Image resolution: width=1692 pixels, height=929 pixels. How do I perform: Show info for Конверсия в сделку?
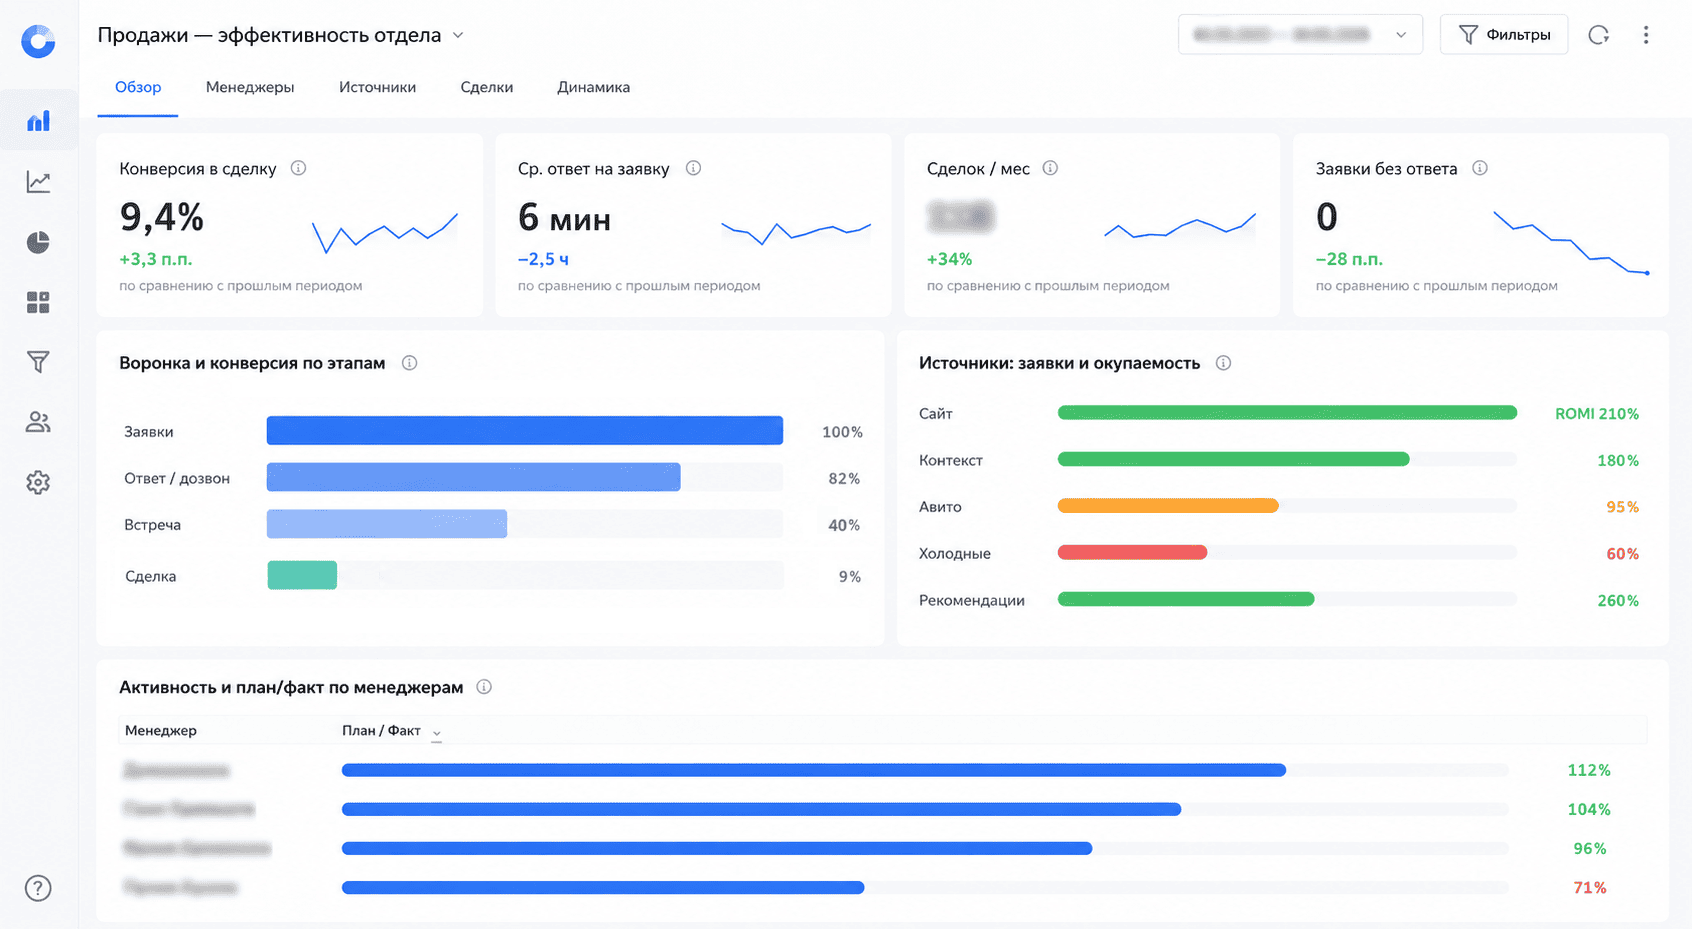298,168
